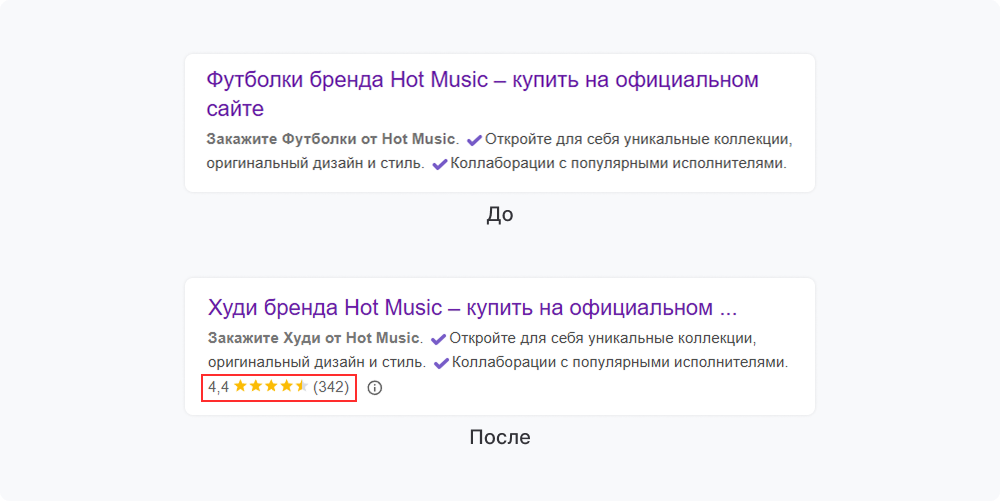Image resolution: width=1000 pixels, height=501 pixels.
Task: Click "Коллаборации с популярными исполнителями" in Футболки card
Action: click(618, 164)
